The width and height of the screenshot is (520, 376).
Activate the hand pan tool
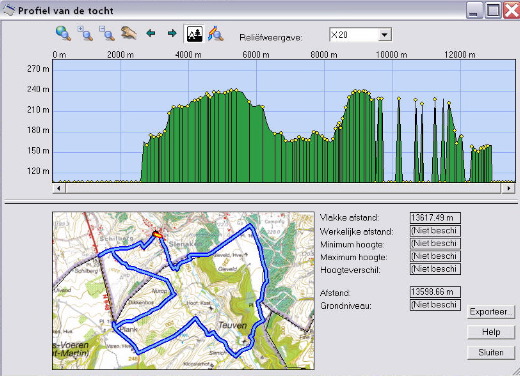[x=129, y=33]
